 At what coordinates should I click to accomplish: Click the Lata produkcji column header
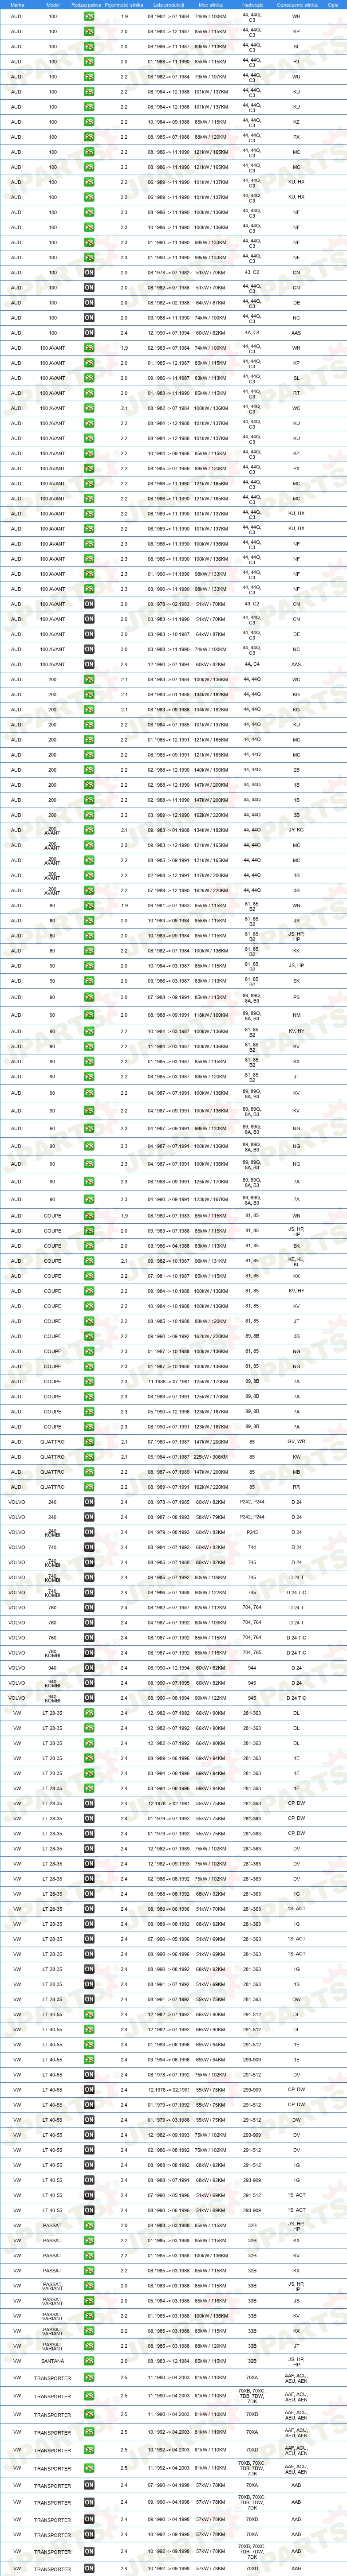click(168, 4)
